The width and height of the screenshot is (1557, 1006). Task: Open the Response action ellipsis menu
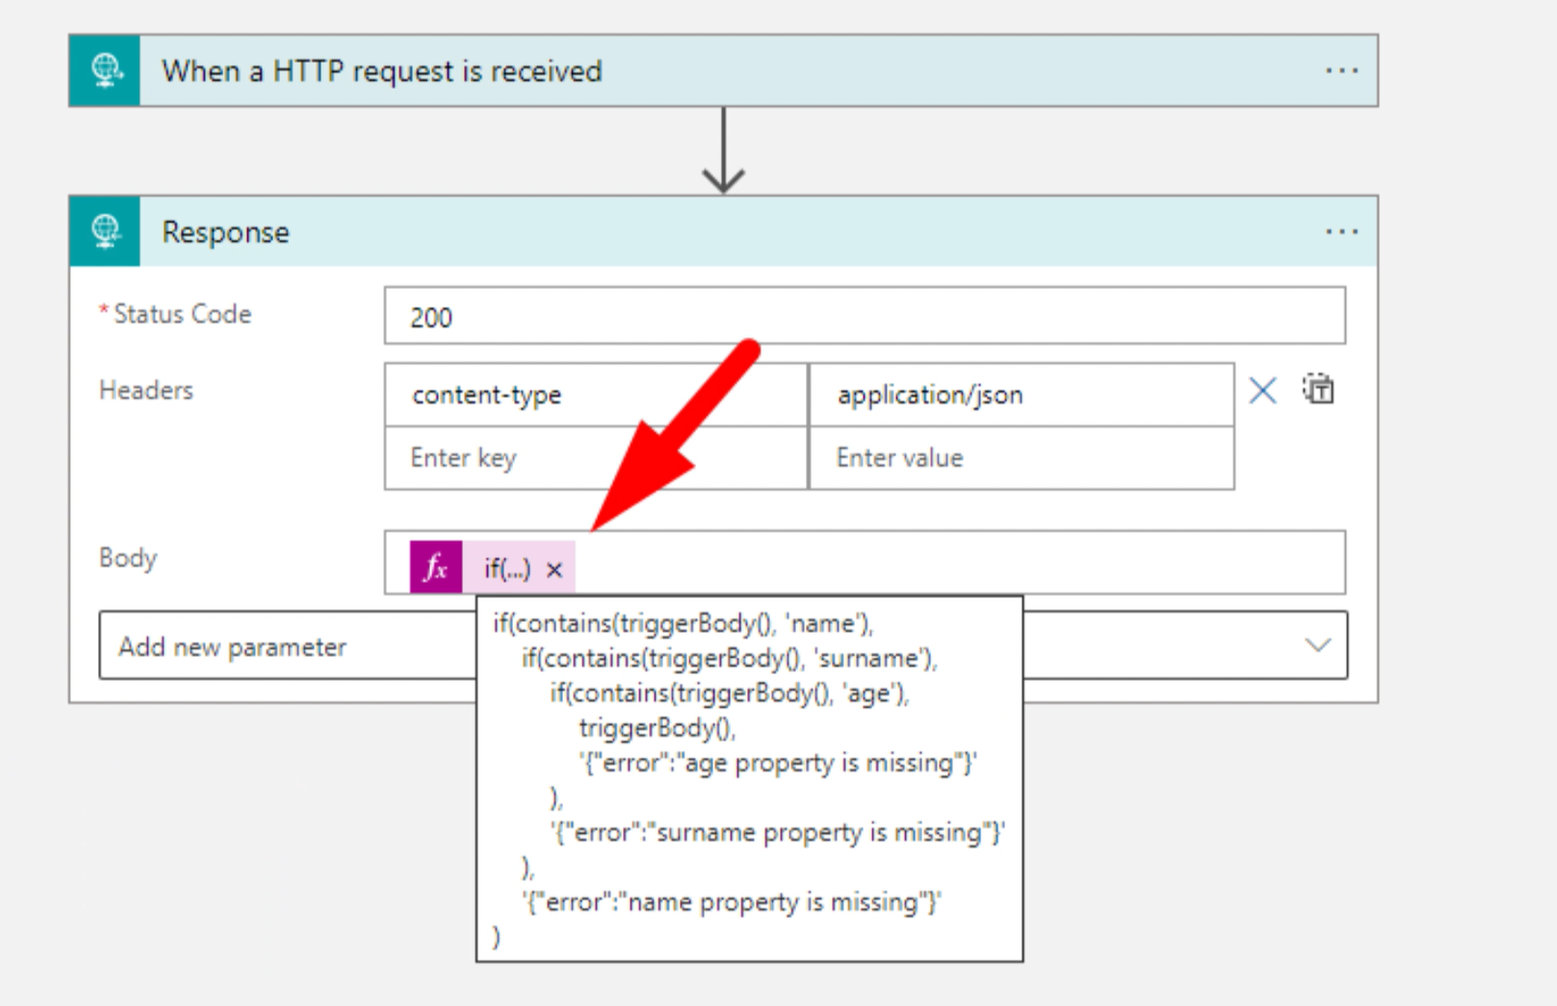[1341, 232]
